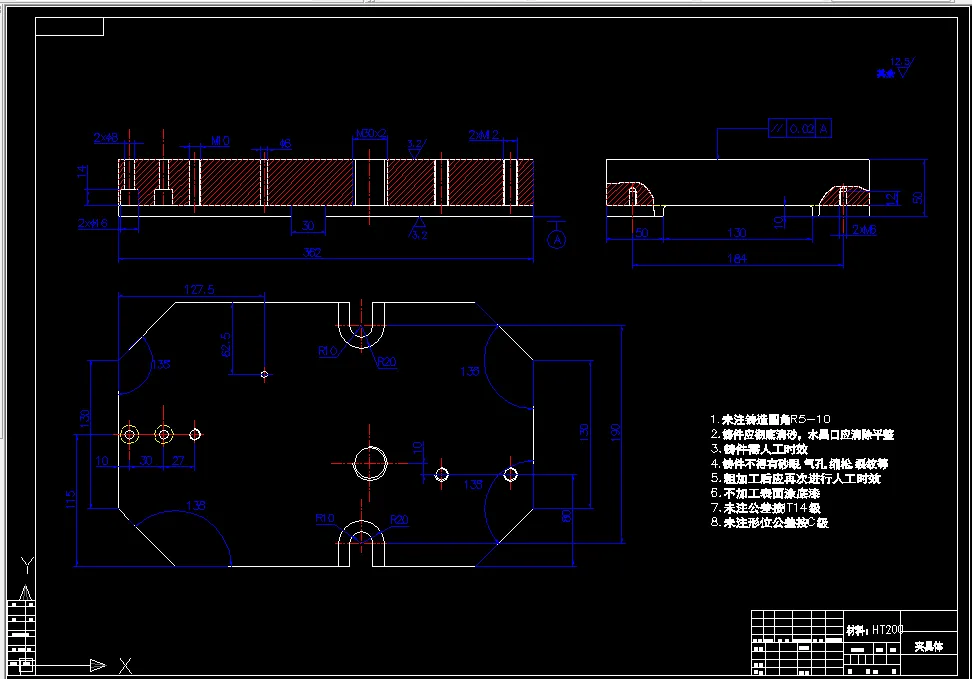Image resolution: width=972 pixels, height=679 pixels.
Task: Select the R20 label at the upper slot
Action: pyautogui.click(x=387, y=362)
